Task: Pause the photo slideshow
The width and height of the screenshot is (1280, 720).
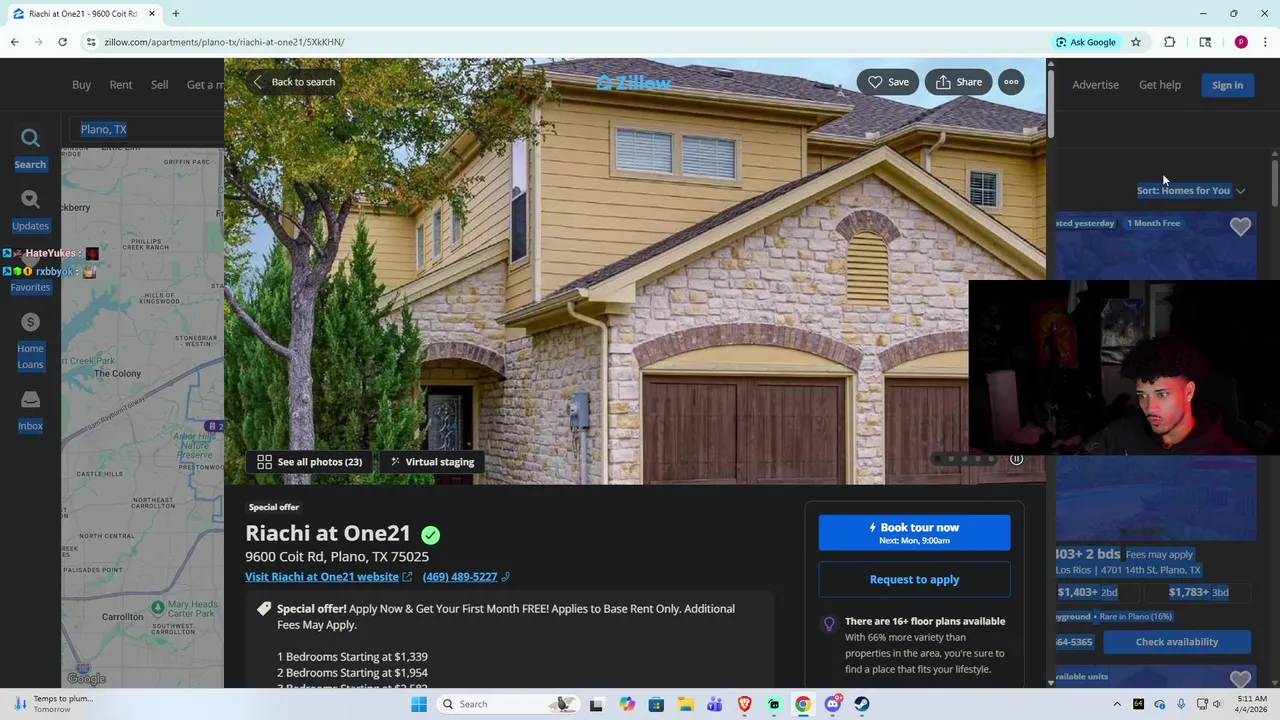Action: click(x=1016, y=459)
